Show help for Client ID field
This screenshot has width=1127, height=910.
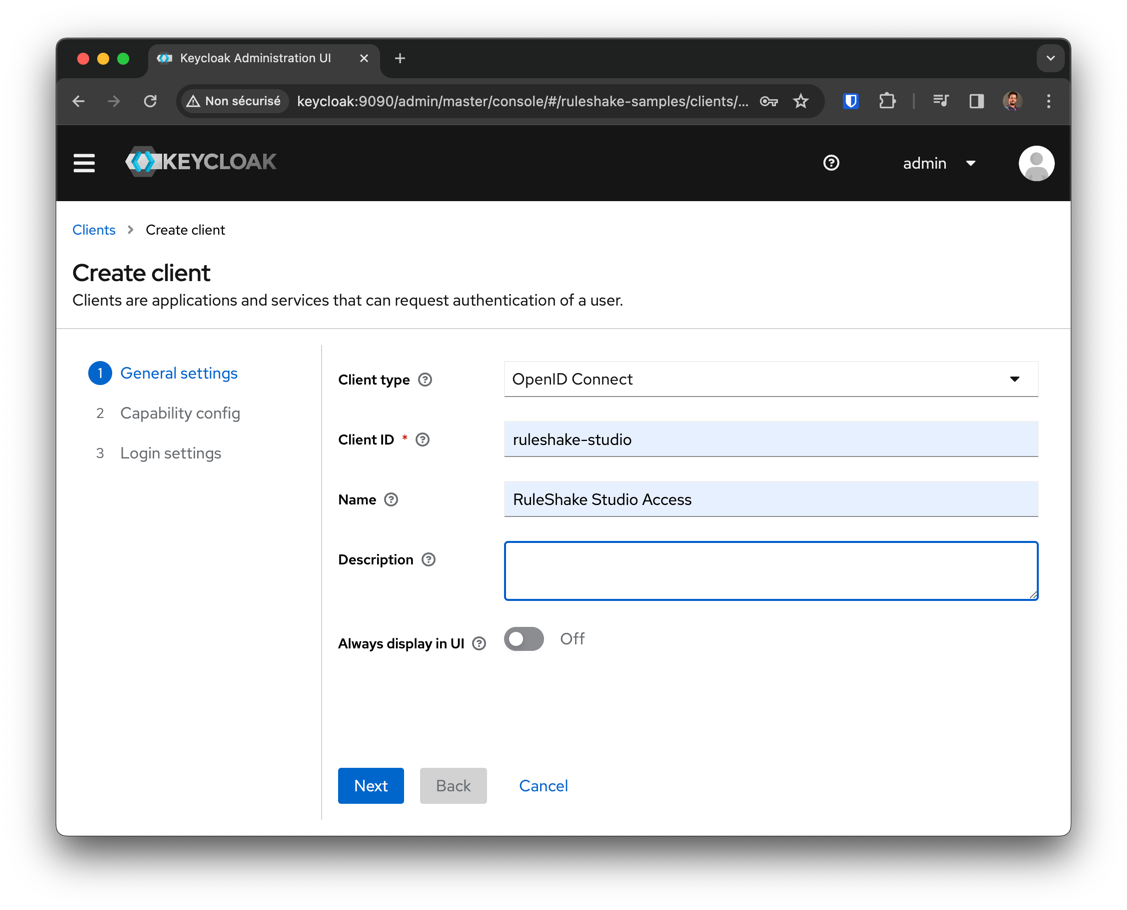[x=423, y=440]
